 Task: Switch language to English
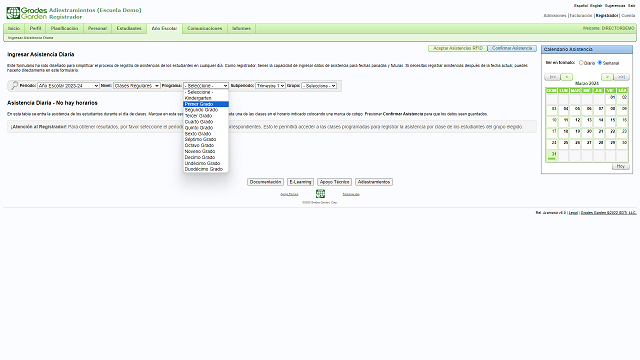(596, 6)
